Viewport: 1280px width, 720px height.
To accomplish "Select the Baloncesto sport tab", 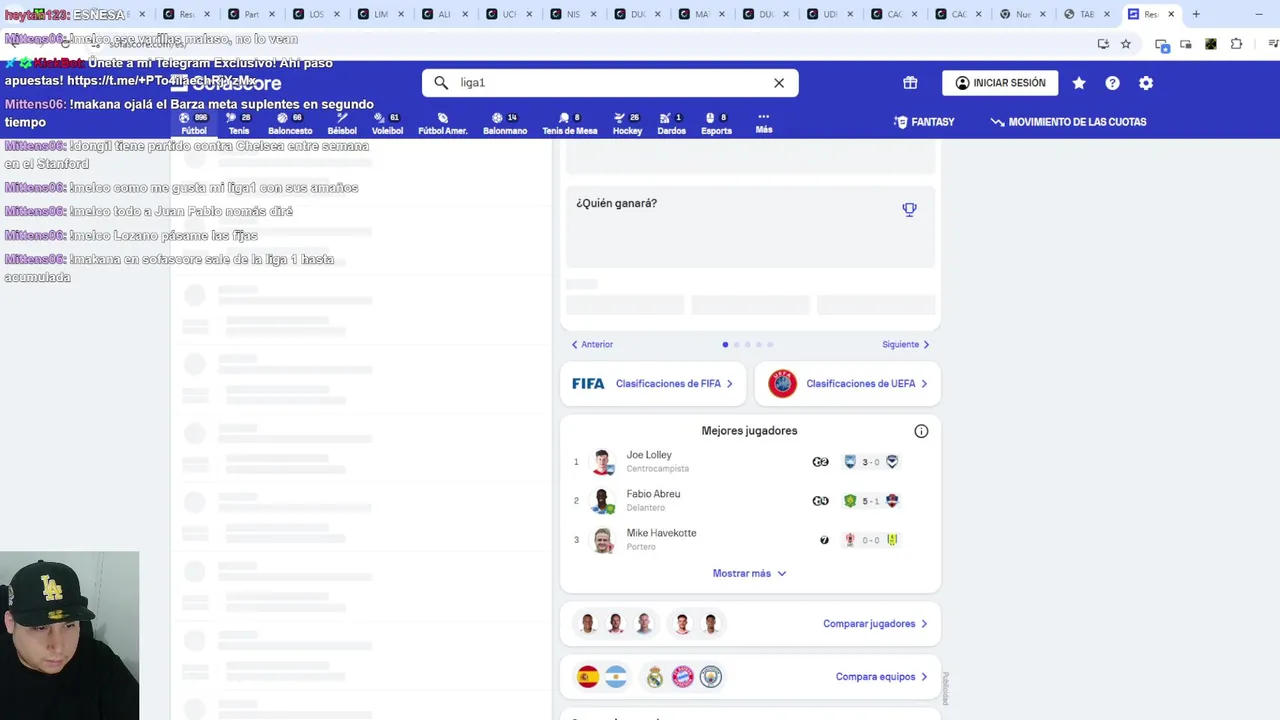I will pyautogui.click(x=290, y=124).
